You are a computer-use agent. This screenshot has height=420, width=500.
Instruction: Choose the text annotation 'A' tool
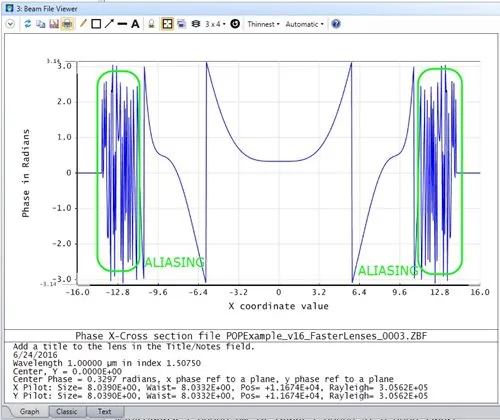135,24
